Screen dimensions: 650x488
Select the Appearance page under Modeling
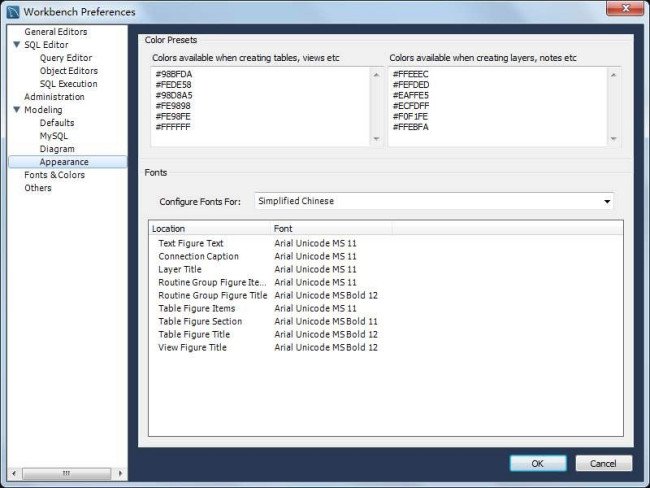(x=68, y=162)
